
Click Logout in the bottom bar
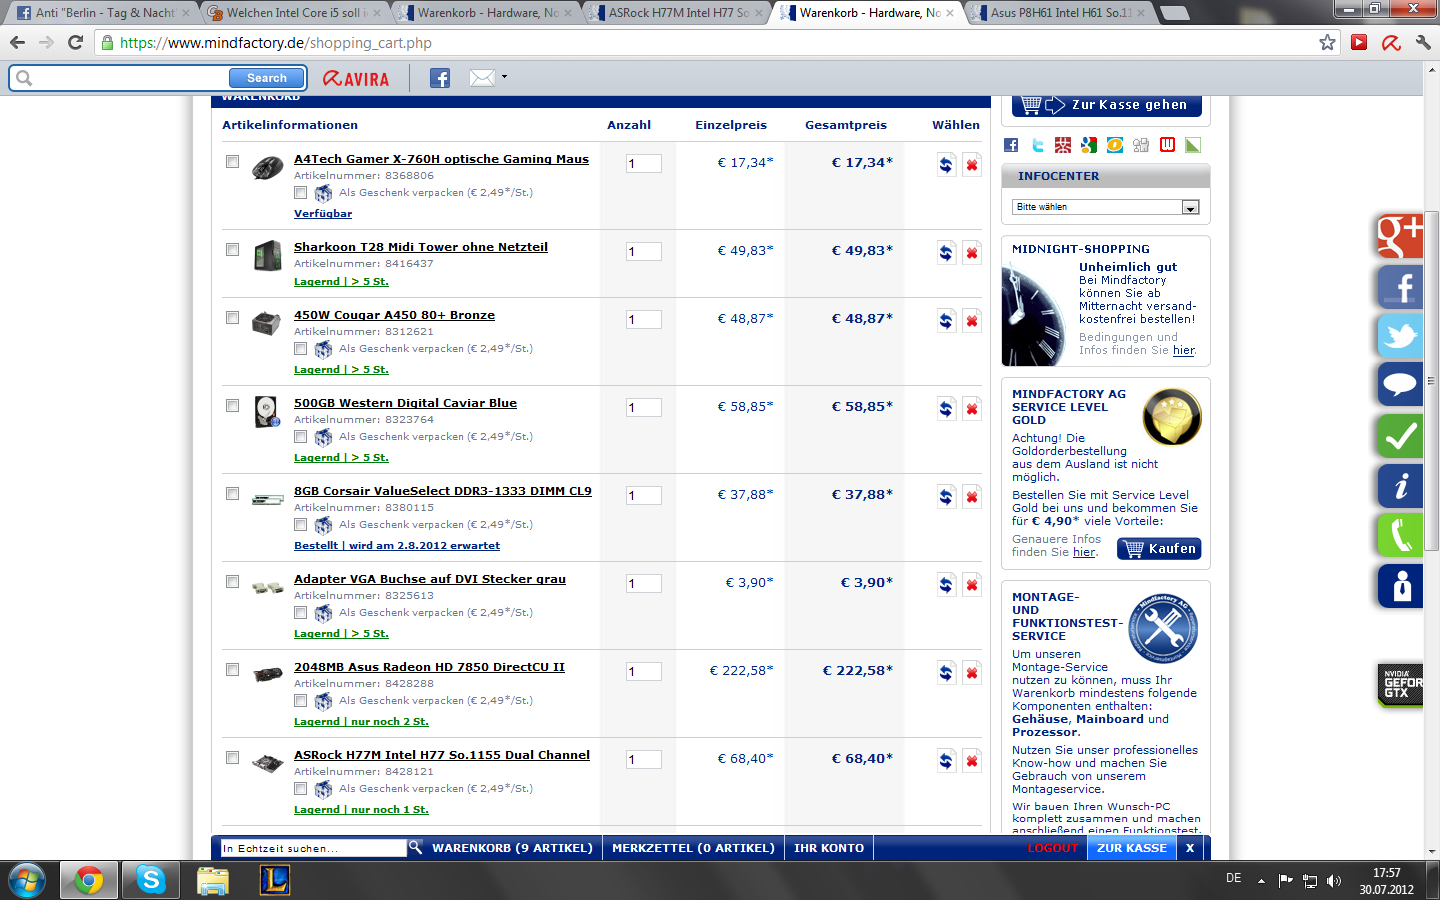coord(1052,848)
